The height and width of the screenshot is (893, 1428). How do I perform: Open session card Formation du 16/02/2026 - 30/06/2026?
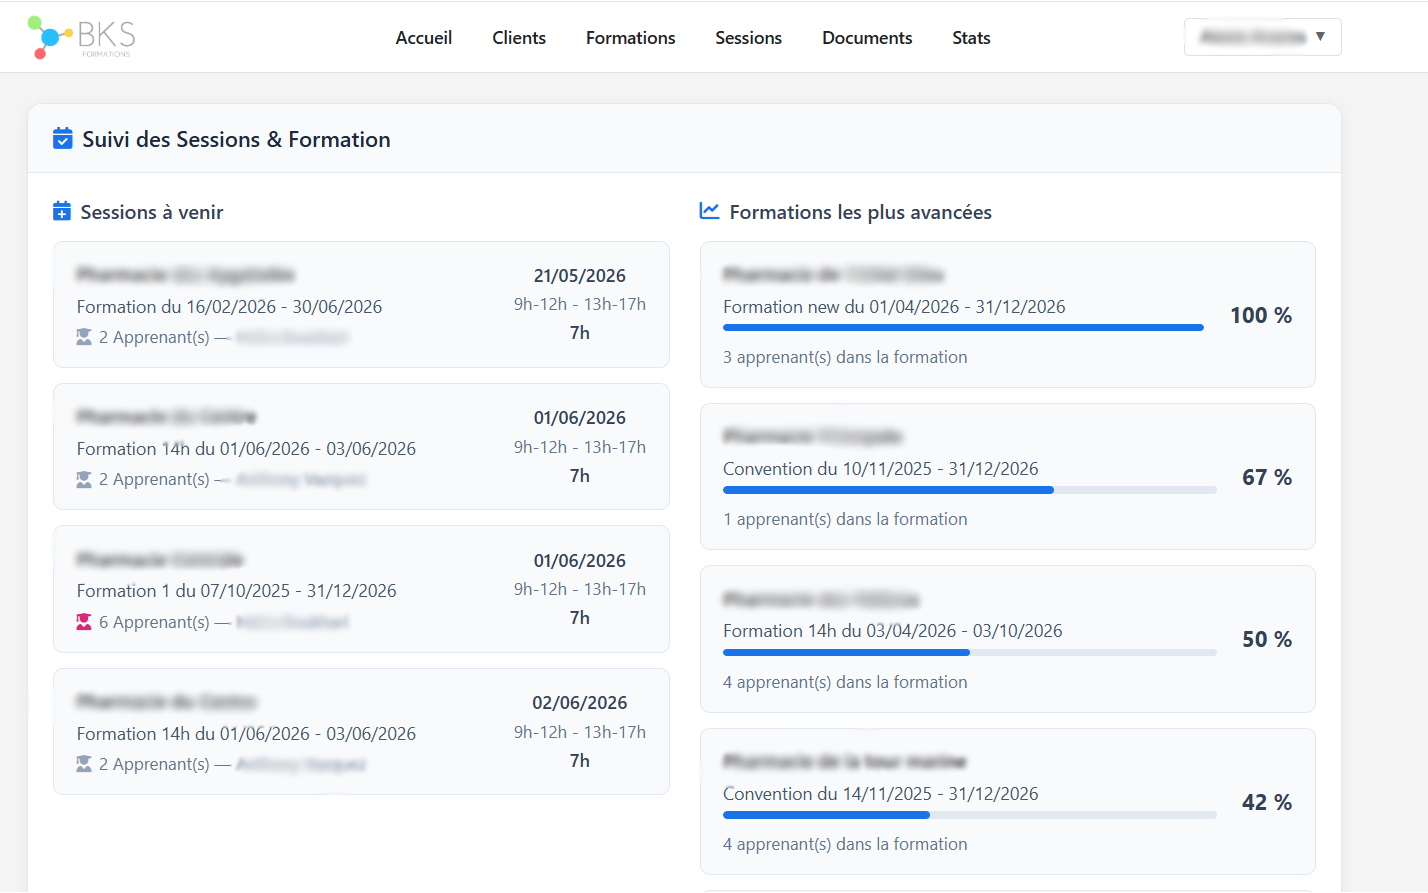point(361,305)
